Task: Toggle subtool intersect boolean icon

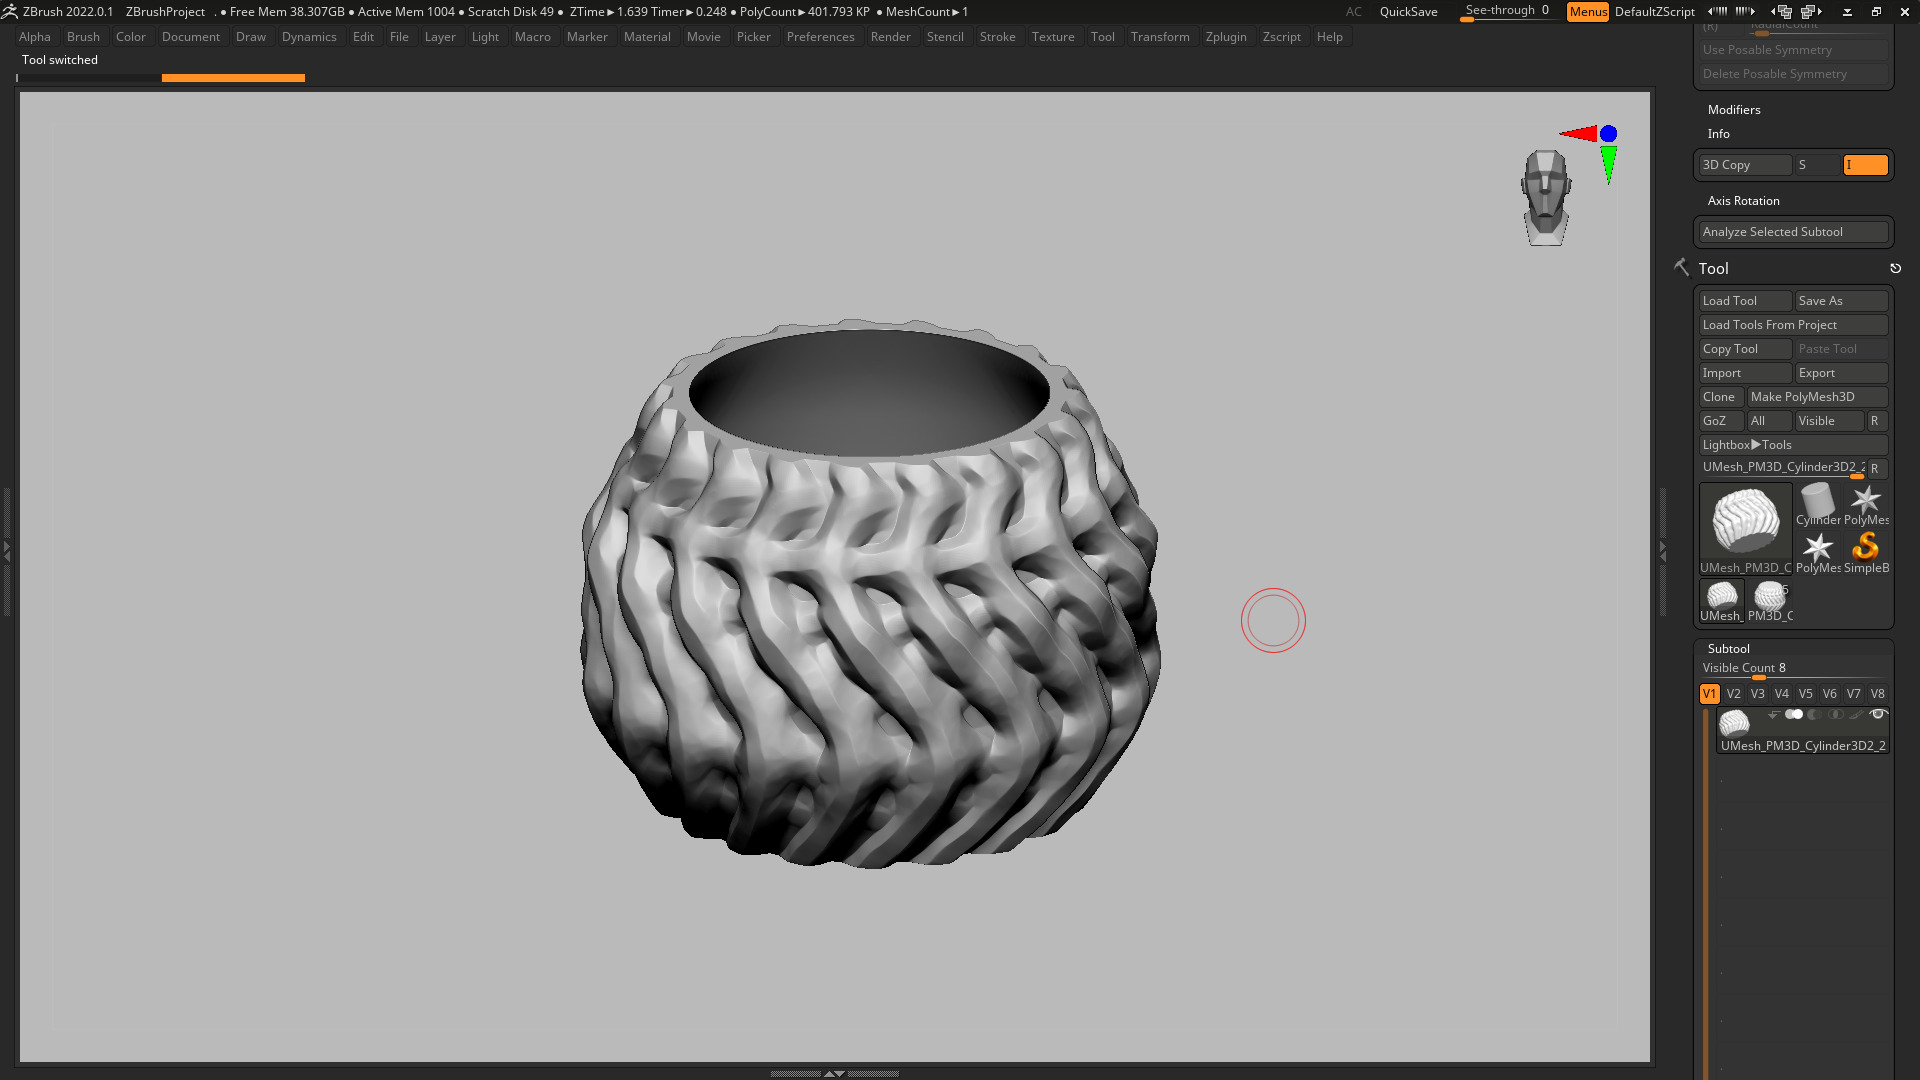Action: click(1836, 714)
